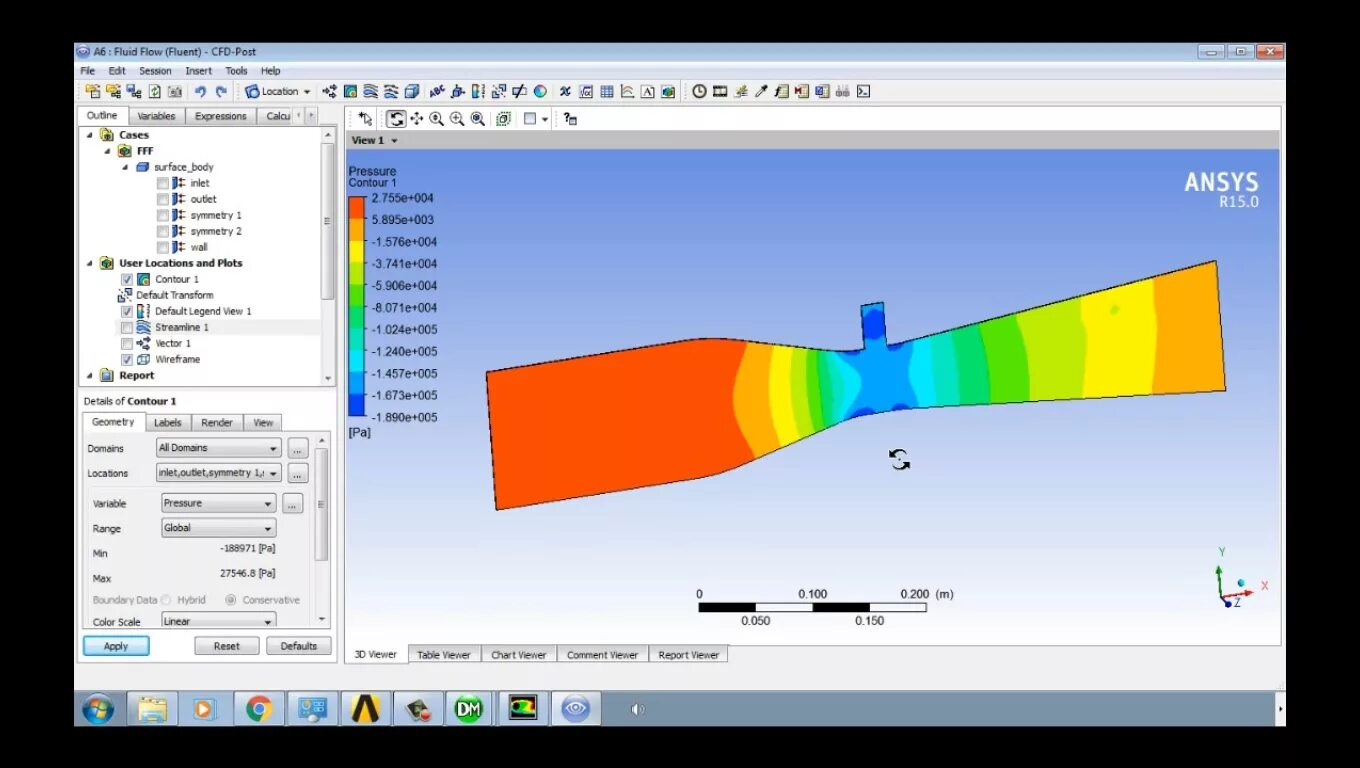Open the Tools menu
1360x768 pixels.
(236, 71)
